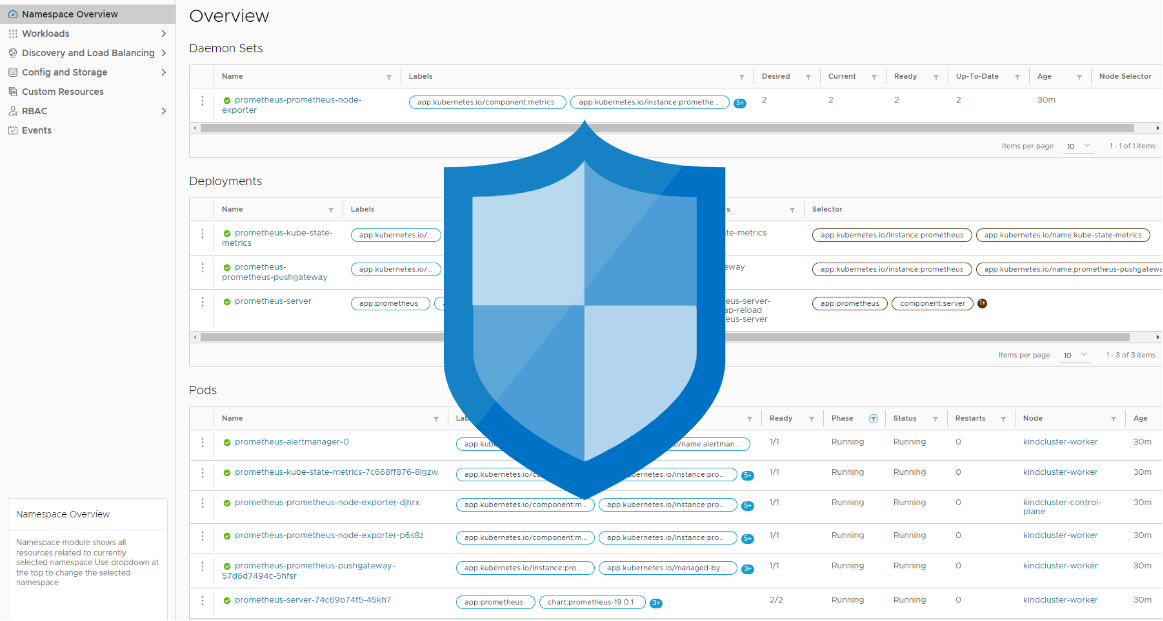The width and height of the screenshot is (1163, 621).
Task: Expand the Config and Storage chevron
Action: pyautogui.click(x=164, y=72)
